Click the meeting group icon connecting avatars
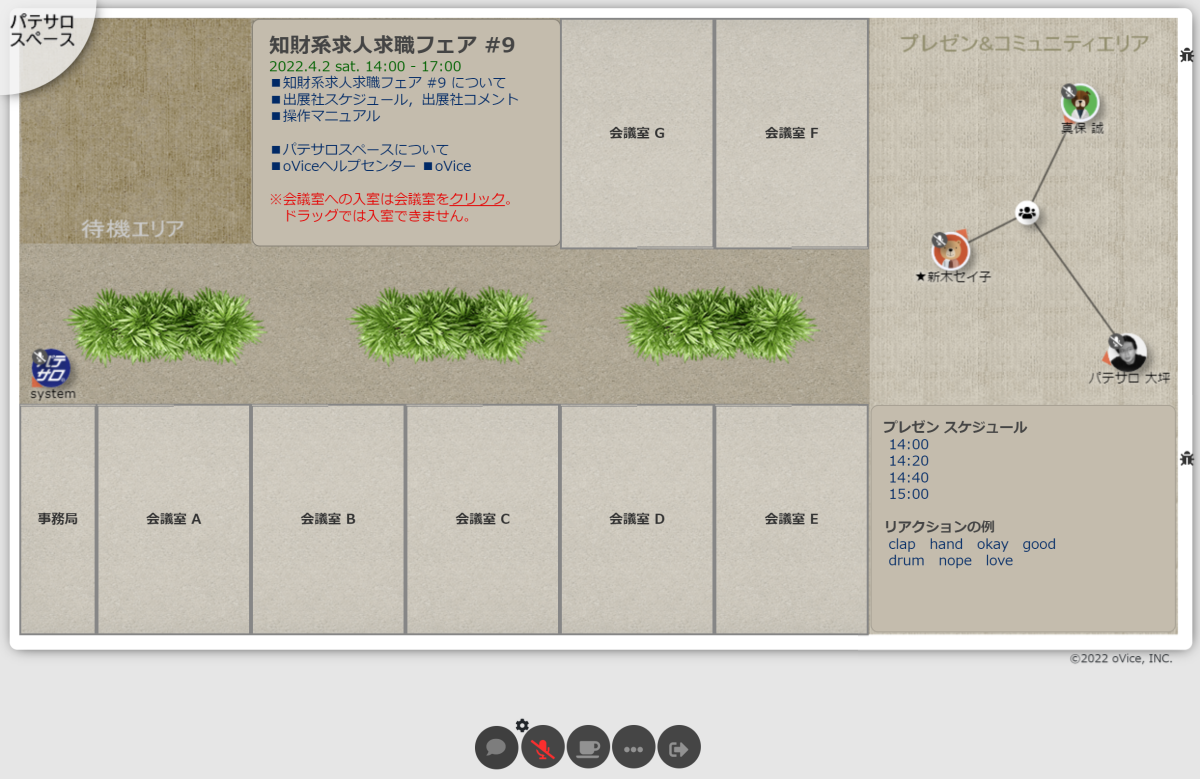The width and height of the screenshot is (1200, 779). click(1027, 212)
